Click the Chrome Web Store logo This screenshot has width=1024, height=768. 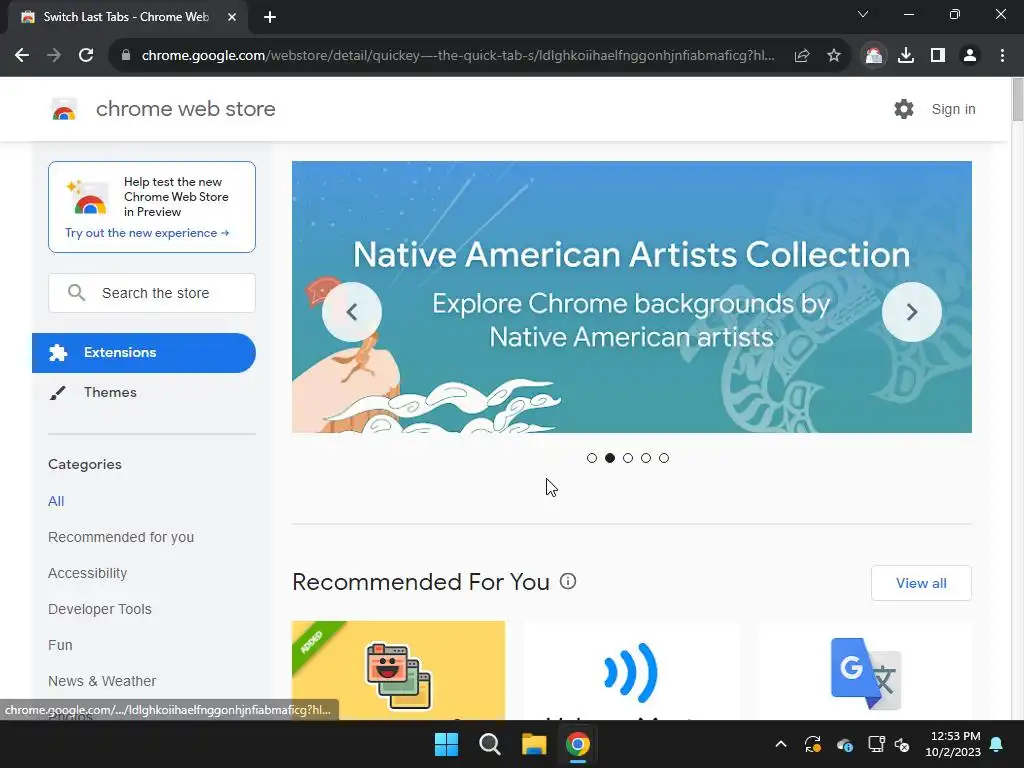(64, 109)
